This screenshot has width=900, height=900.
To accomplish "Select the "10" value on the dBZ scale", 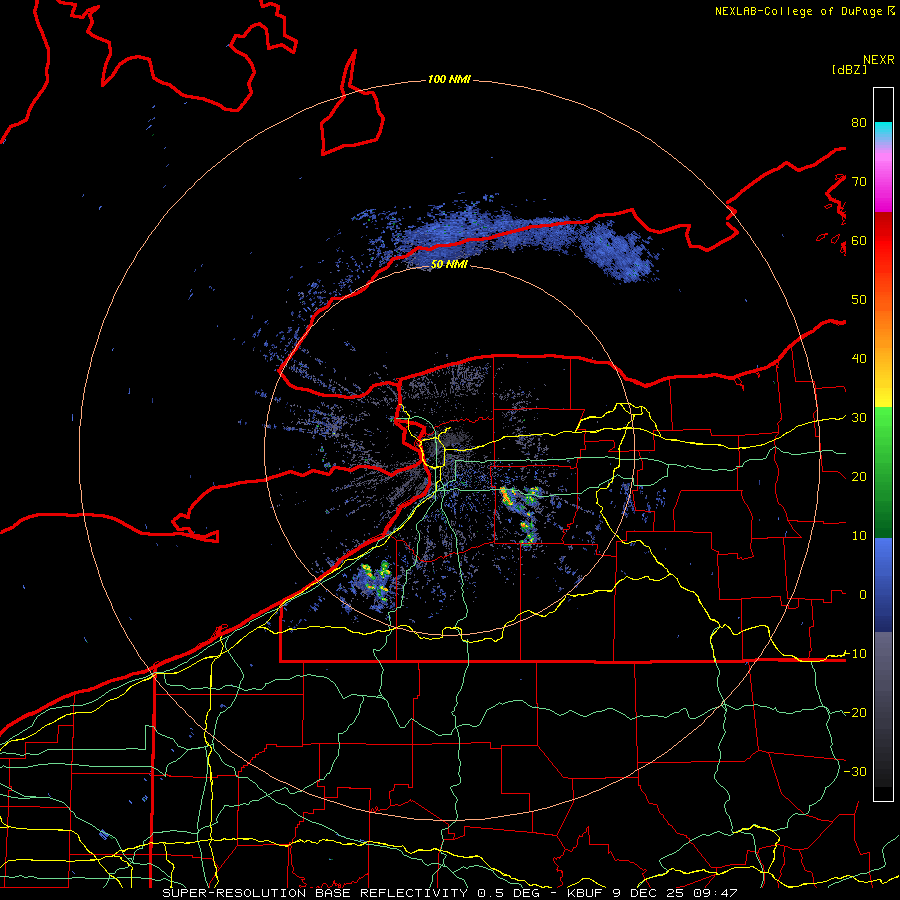I will [x=859, y=536].
